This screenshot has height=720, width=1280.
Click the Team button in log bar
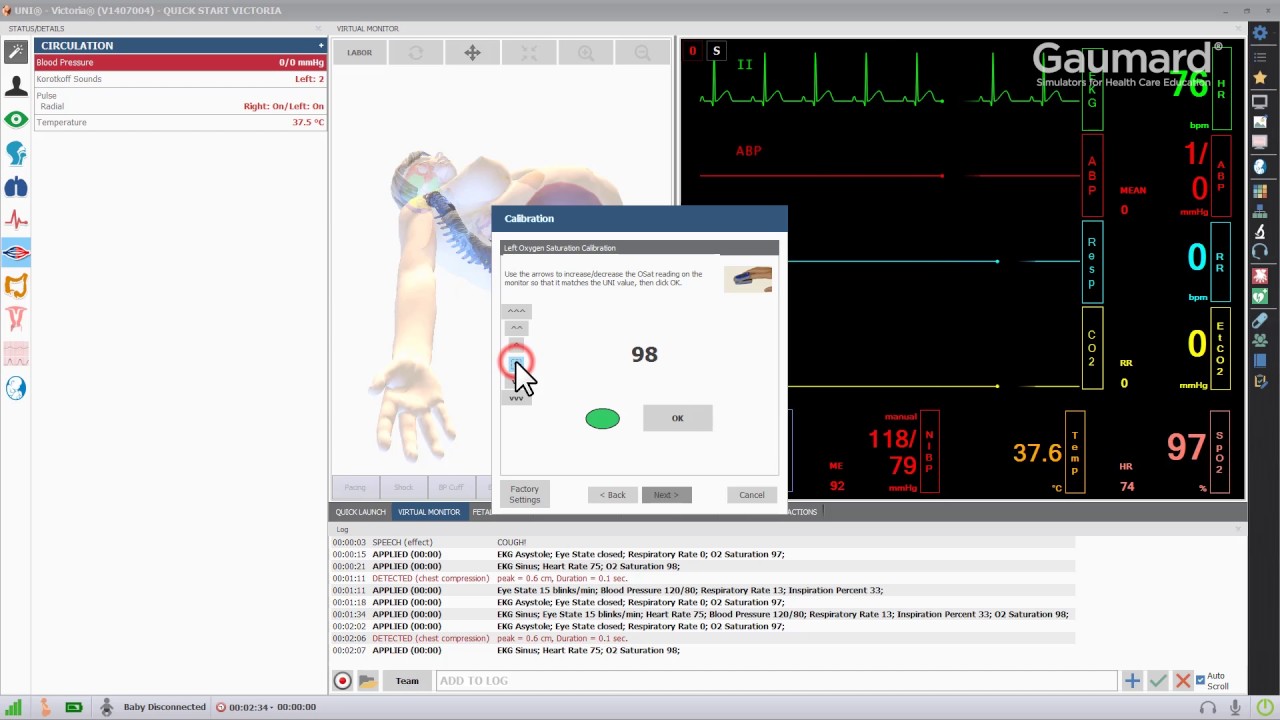pyautogui.click(x=407, y=681)
